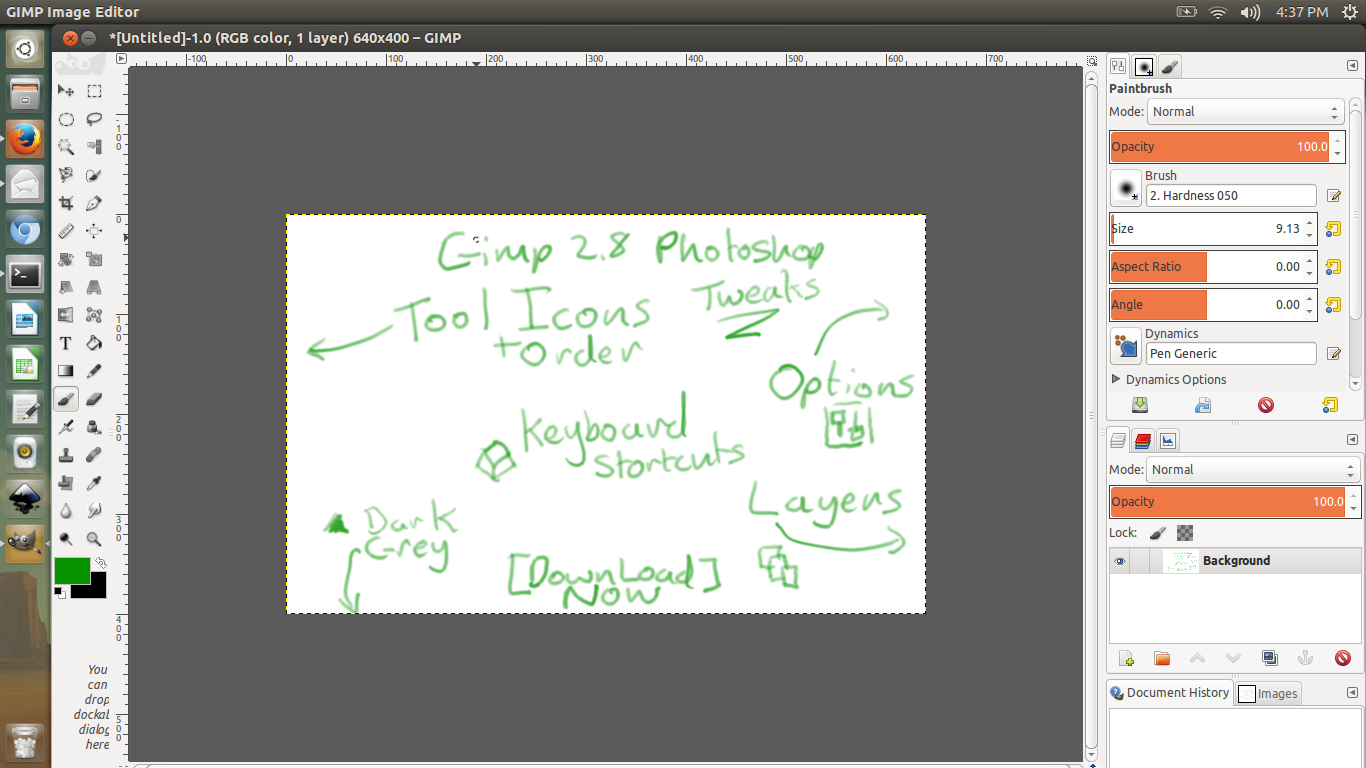Open the Layers tab
The height and width of the screenshot is (768, 1366).
tap(1119, 440)
